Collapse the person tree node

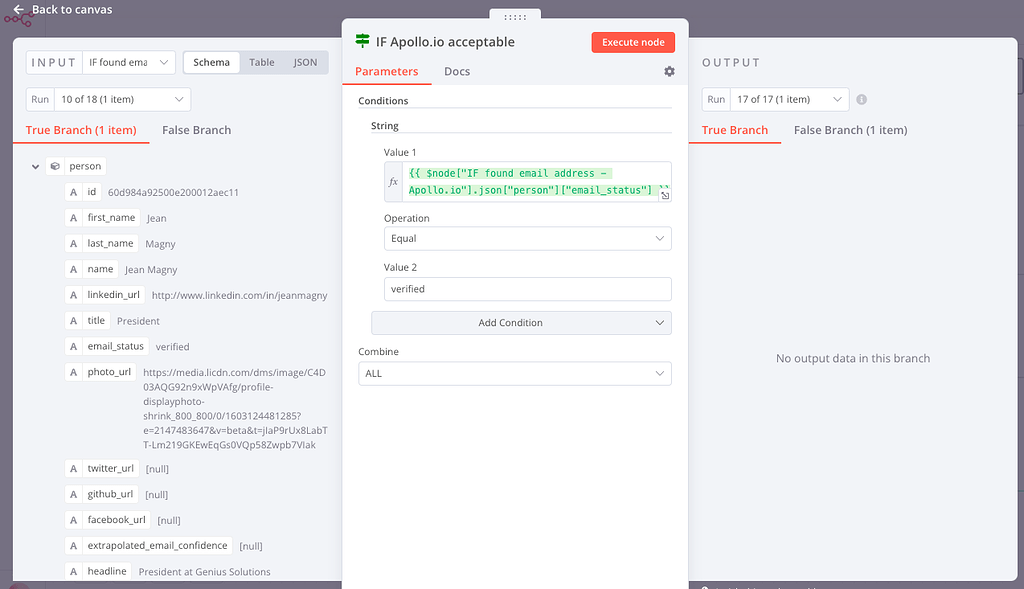pyautogui.click(x=36, y=167)
